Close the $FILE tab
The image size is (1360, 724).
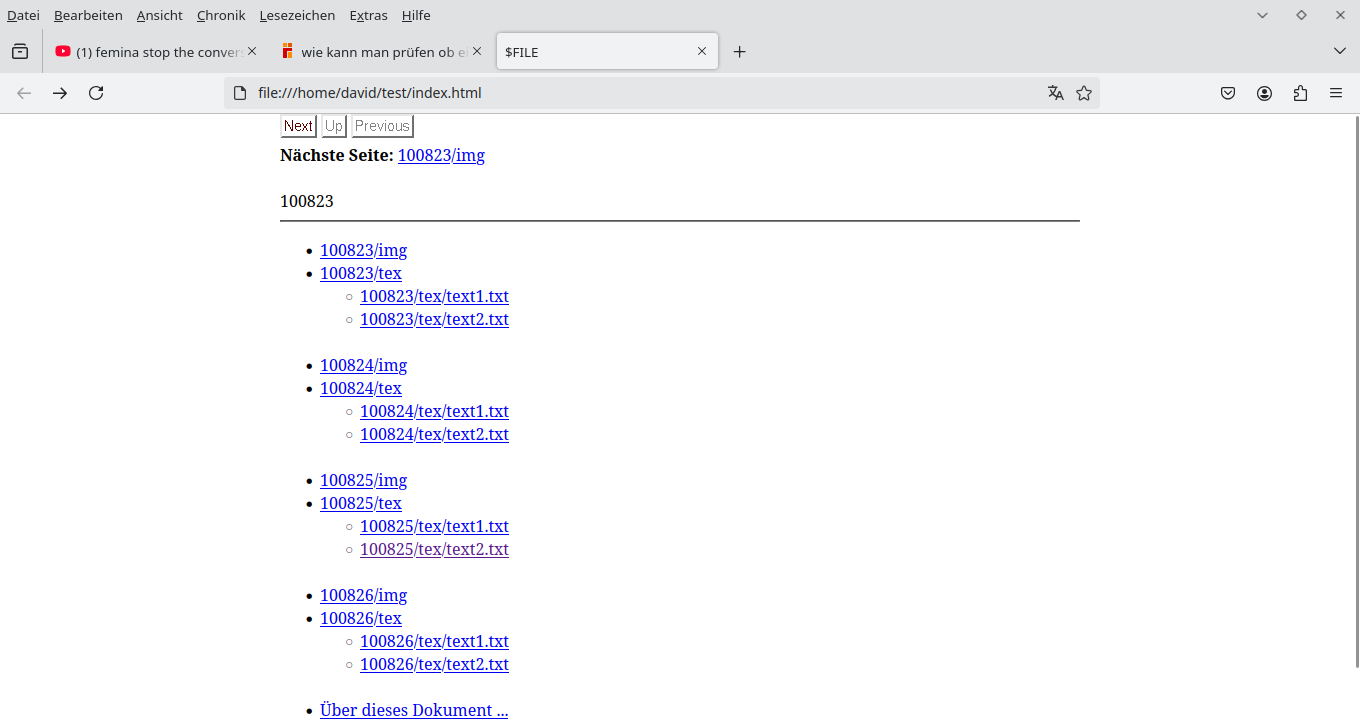click(x=702, y=51)
